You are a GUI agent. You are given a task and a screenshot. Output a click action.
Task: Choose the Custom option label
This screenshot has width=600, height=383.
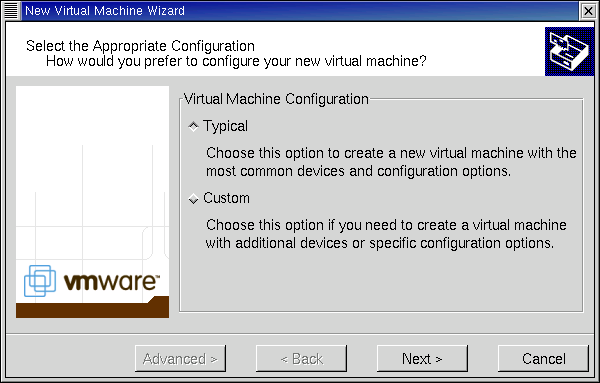[226, 198]
